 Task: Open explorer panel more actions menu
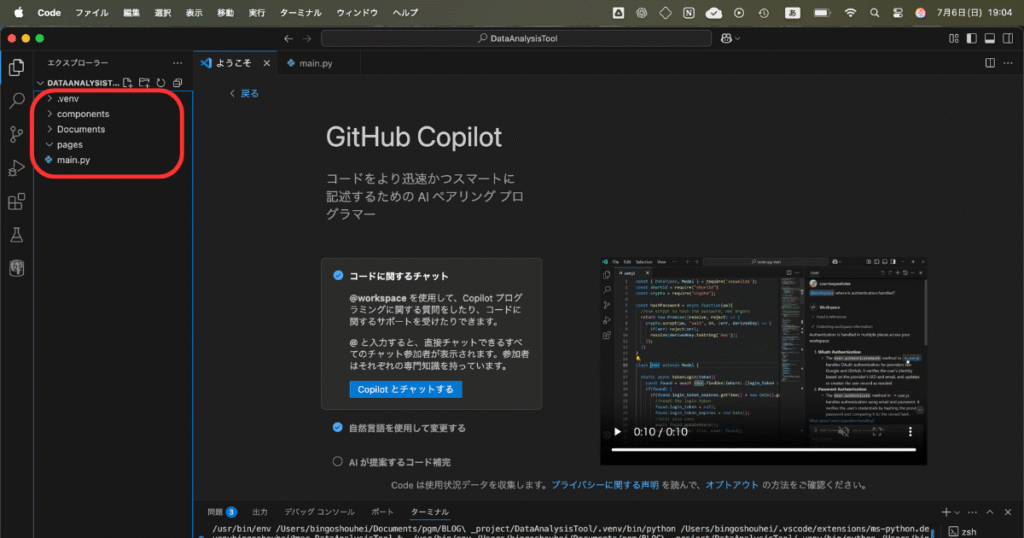178,63
